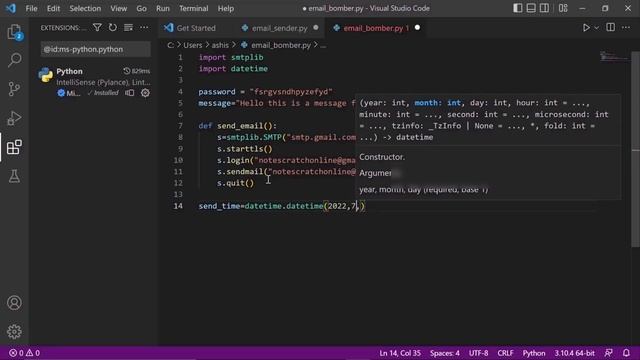Click the password variable on line 4
The width and height of the screenshot is (640, 360).
tap(217, 92)
